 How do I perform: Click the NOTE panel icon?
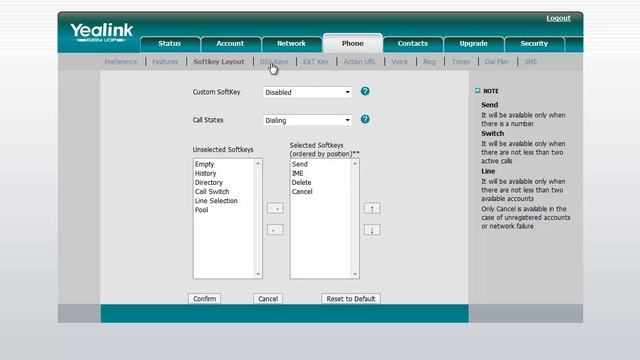click(477, 91)
